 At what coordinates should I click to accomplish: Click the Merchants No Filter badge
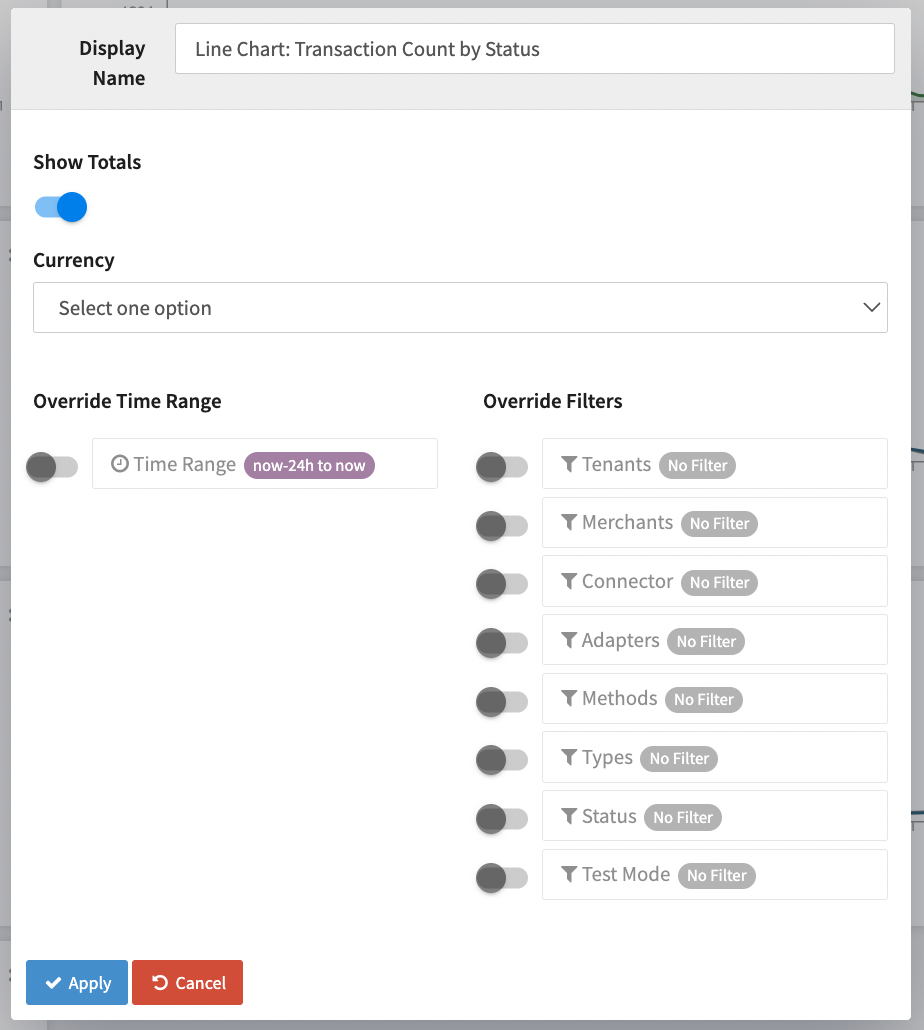click(x=719, y=523)
